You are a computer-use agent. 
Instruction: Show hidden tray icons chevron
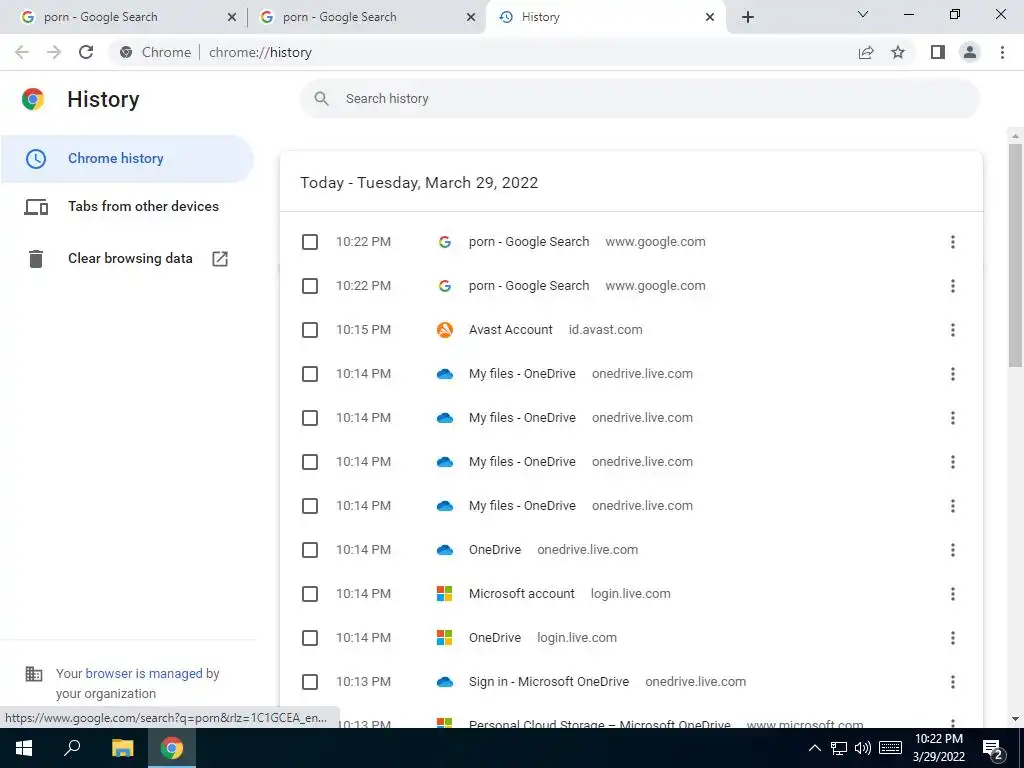[x=815, y=748]
